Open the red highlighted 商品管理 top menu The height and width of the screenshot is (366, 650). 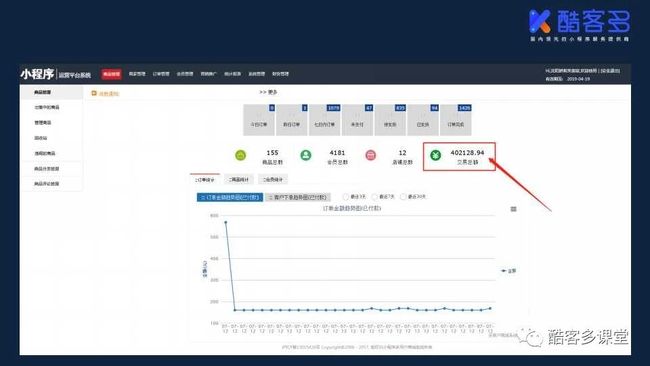[112, 74]
